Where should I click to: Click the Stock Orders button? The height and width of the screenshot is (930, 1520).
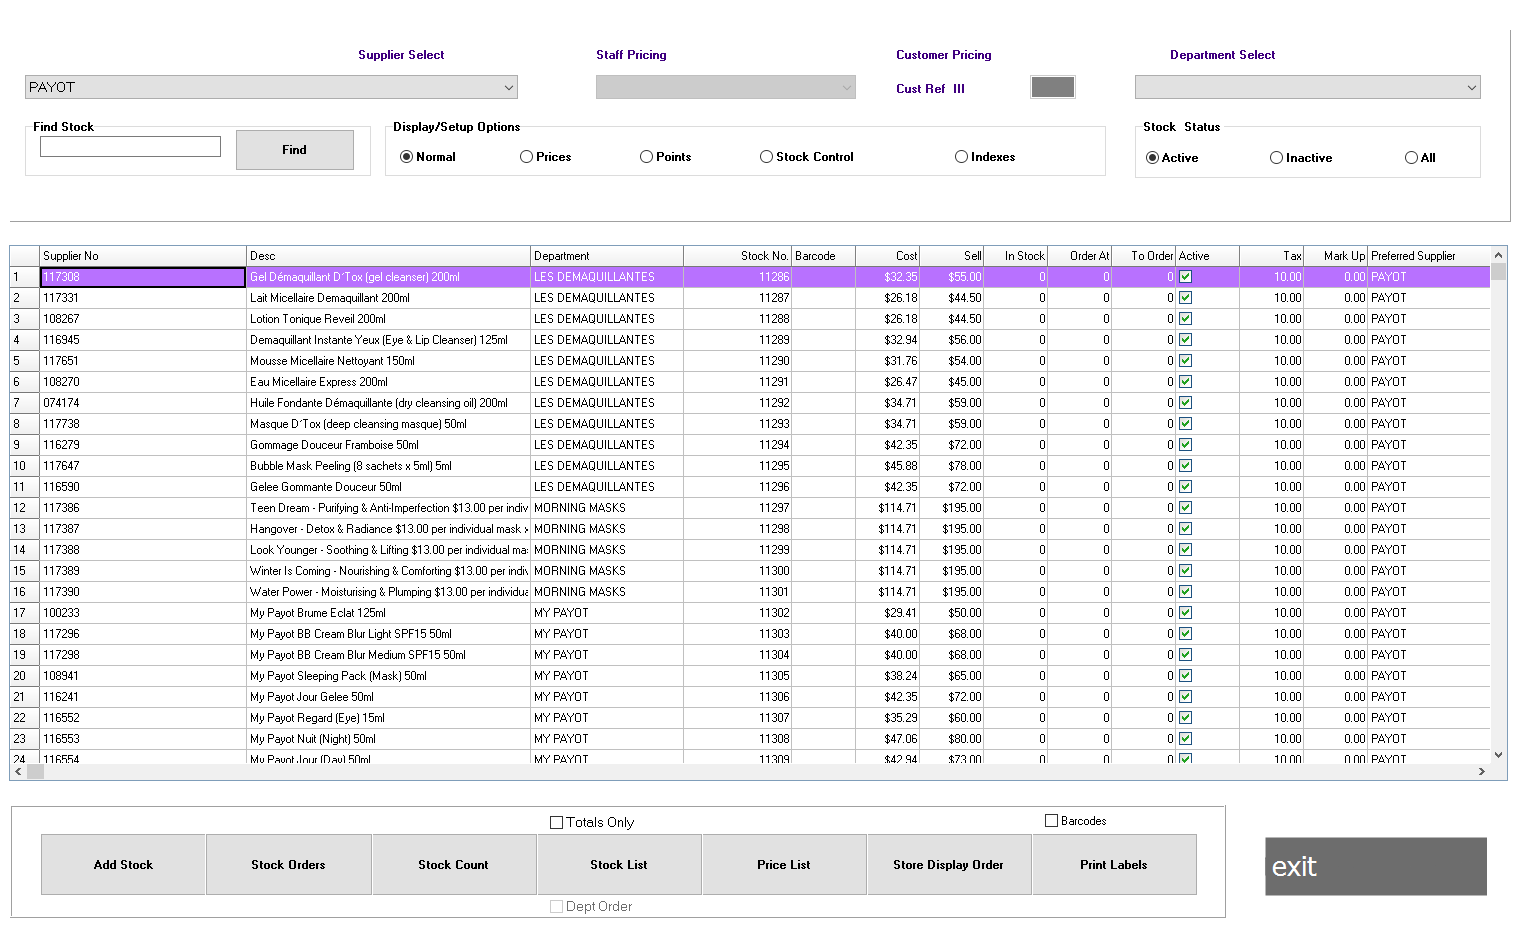click(x=288, y=864)
